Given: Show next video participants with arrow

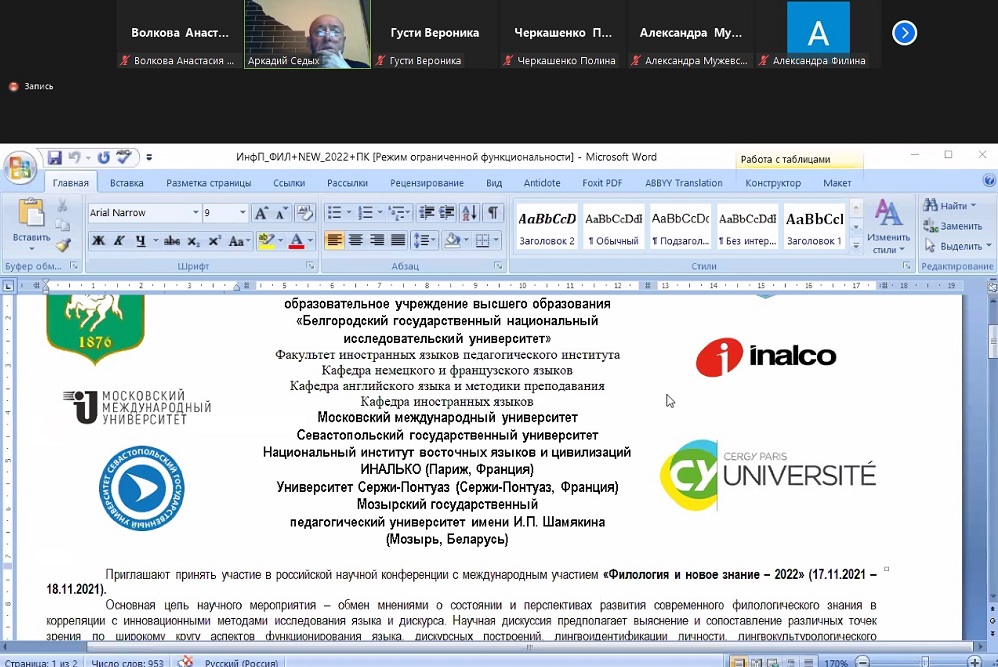Looking at the screenshot, I should click(904, 33).
